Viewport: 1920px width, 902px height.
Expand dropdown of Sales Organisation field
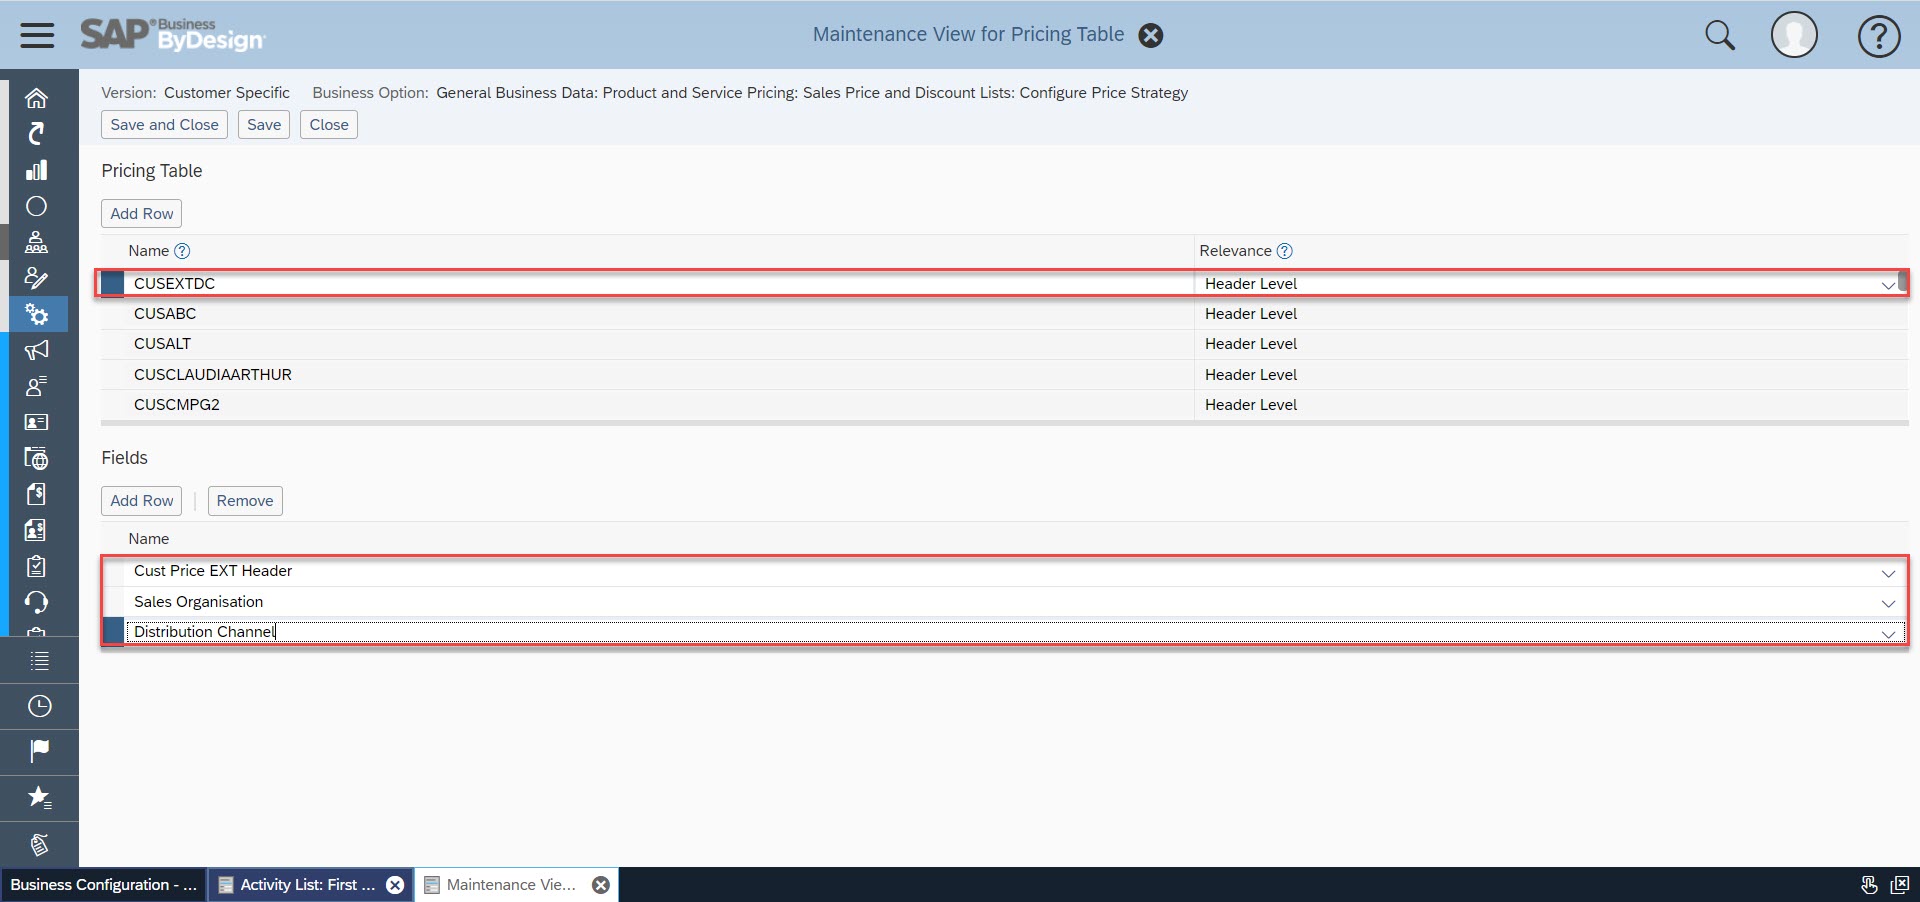pos(1888,603)
